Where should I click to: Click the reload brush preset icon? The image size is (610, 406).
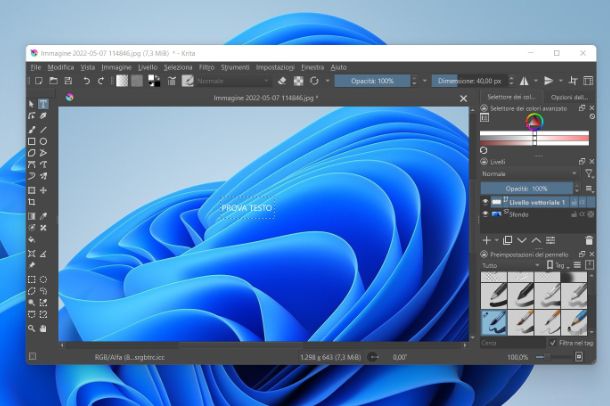point(314,80)
